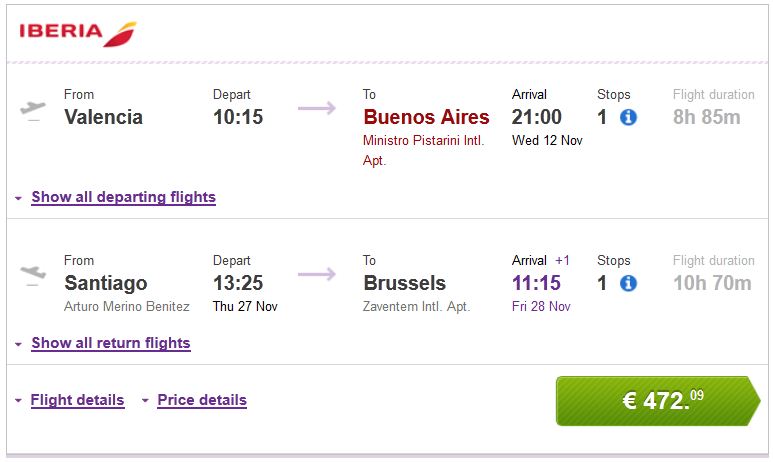Click the return flight airplane icon

click(33, 273)
